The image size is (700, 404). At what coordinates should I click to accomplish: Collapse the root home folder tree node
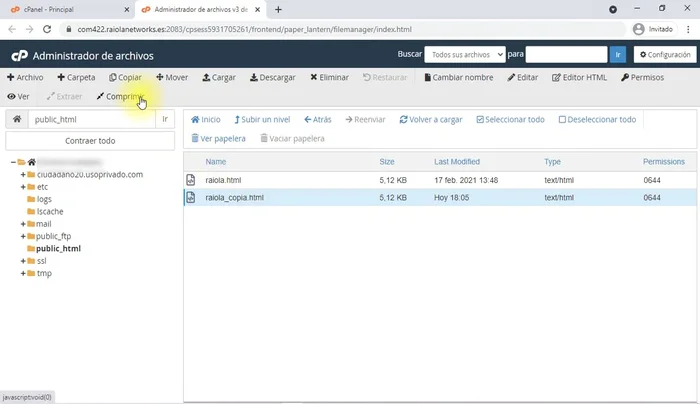[x=13, y=162]
